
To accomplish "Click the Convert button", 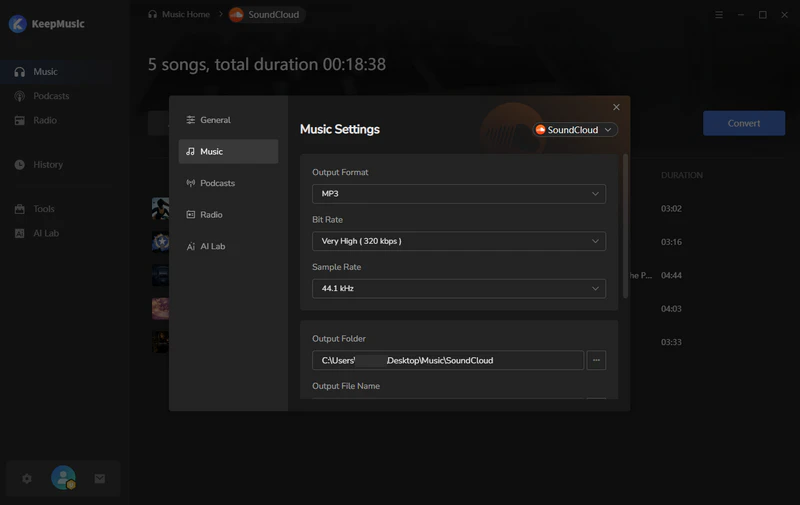I will click(744, 123).
